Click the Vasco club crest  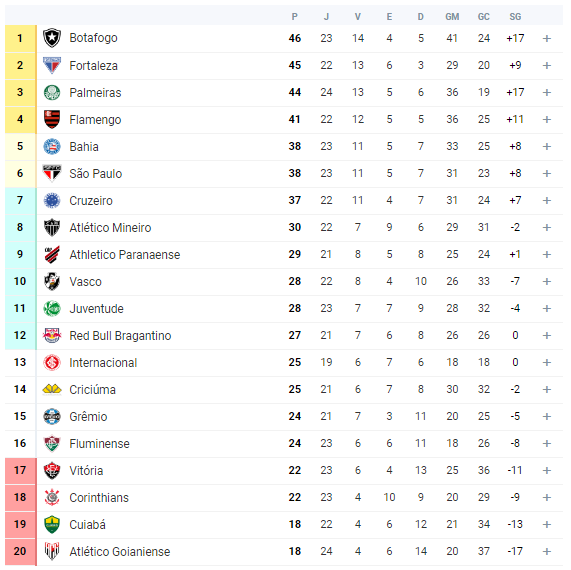pos(52,281)
